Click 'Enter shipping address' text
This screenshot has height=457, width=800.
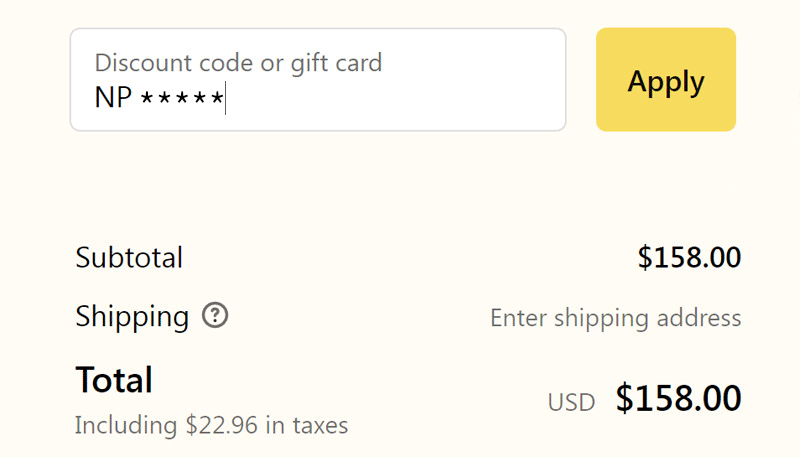pos(615,318)
